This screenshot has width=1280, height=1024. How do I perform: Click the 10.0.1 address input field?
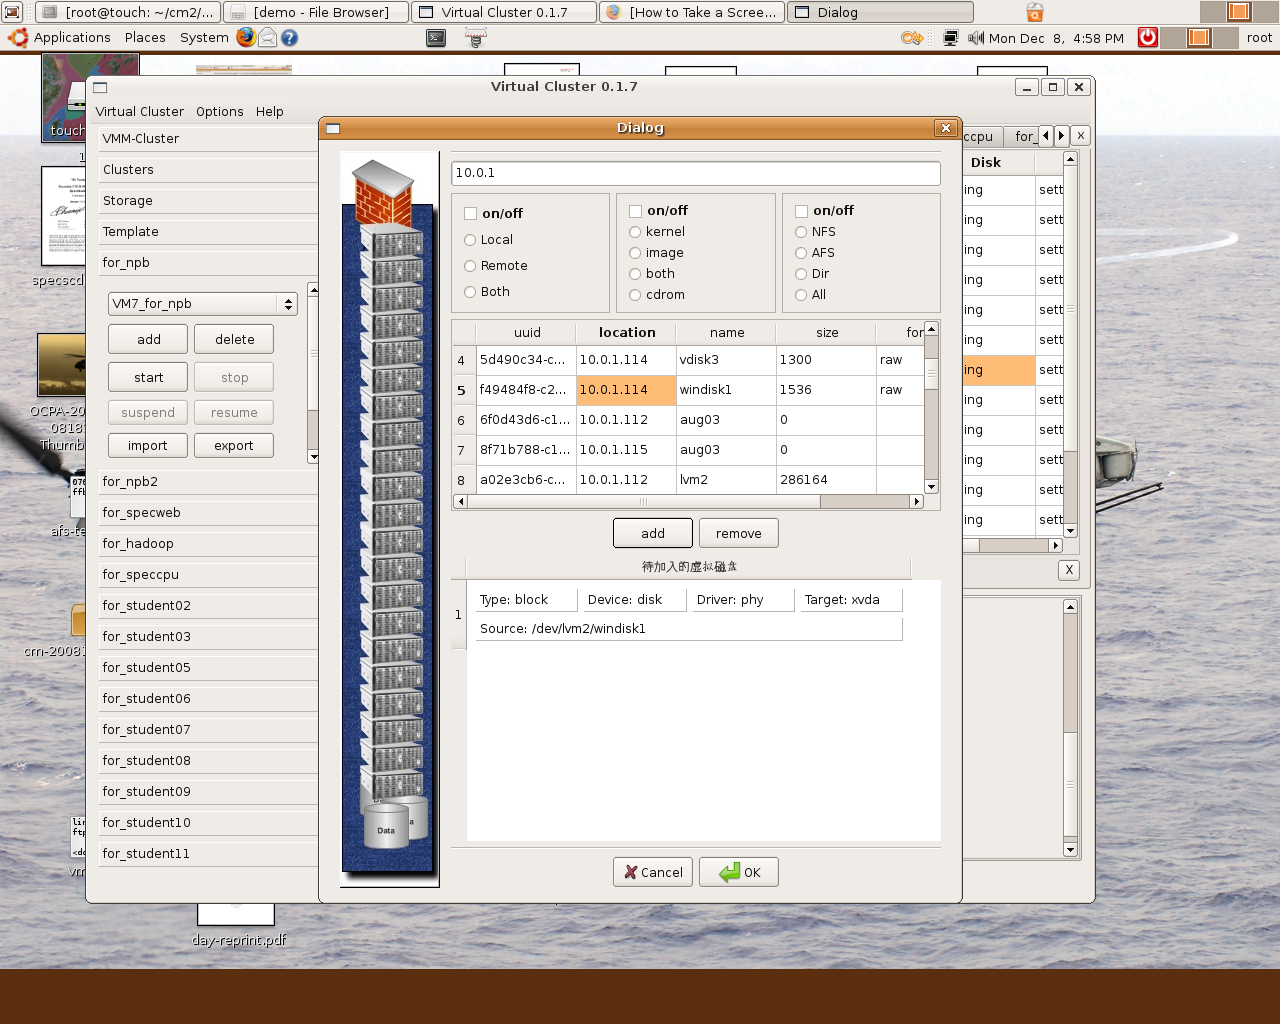(x=695, y=173)
